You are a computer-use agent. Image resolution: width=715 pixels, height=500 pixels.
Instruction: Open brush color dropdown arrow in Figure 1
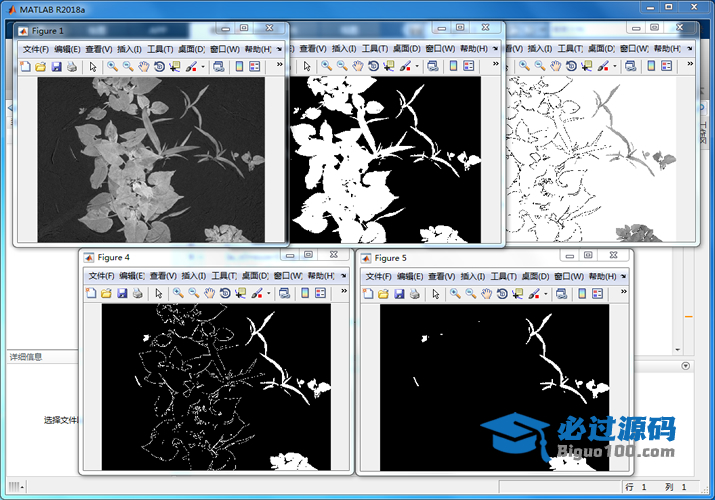pos(203,67)
